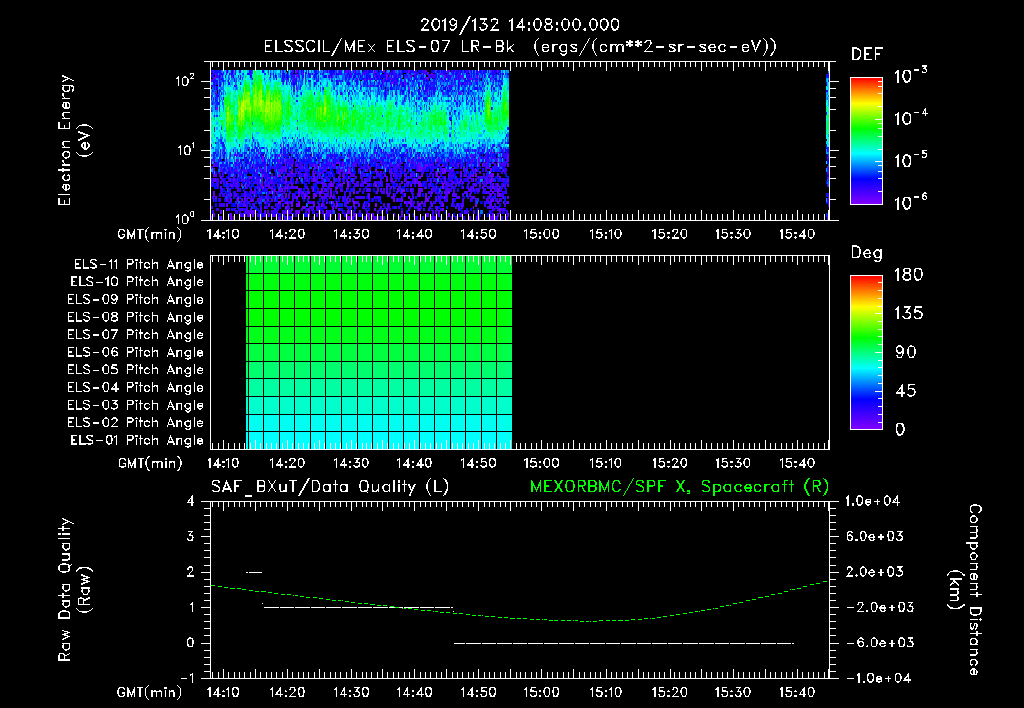The width and height of the screenshot is (1024, 708).
Task: Click the DEF color scale bar
Action: (866, 141)
